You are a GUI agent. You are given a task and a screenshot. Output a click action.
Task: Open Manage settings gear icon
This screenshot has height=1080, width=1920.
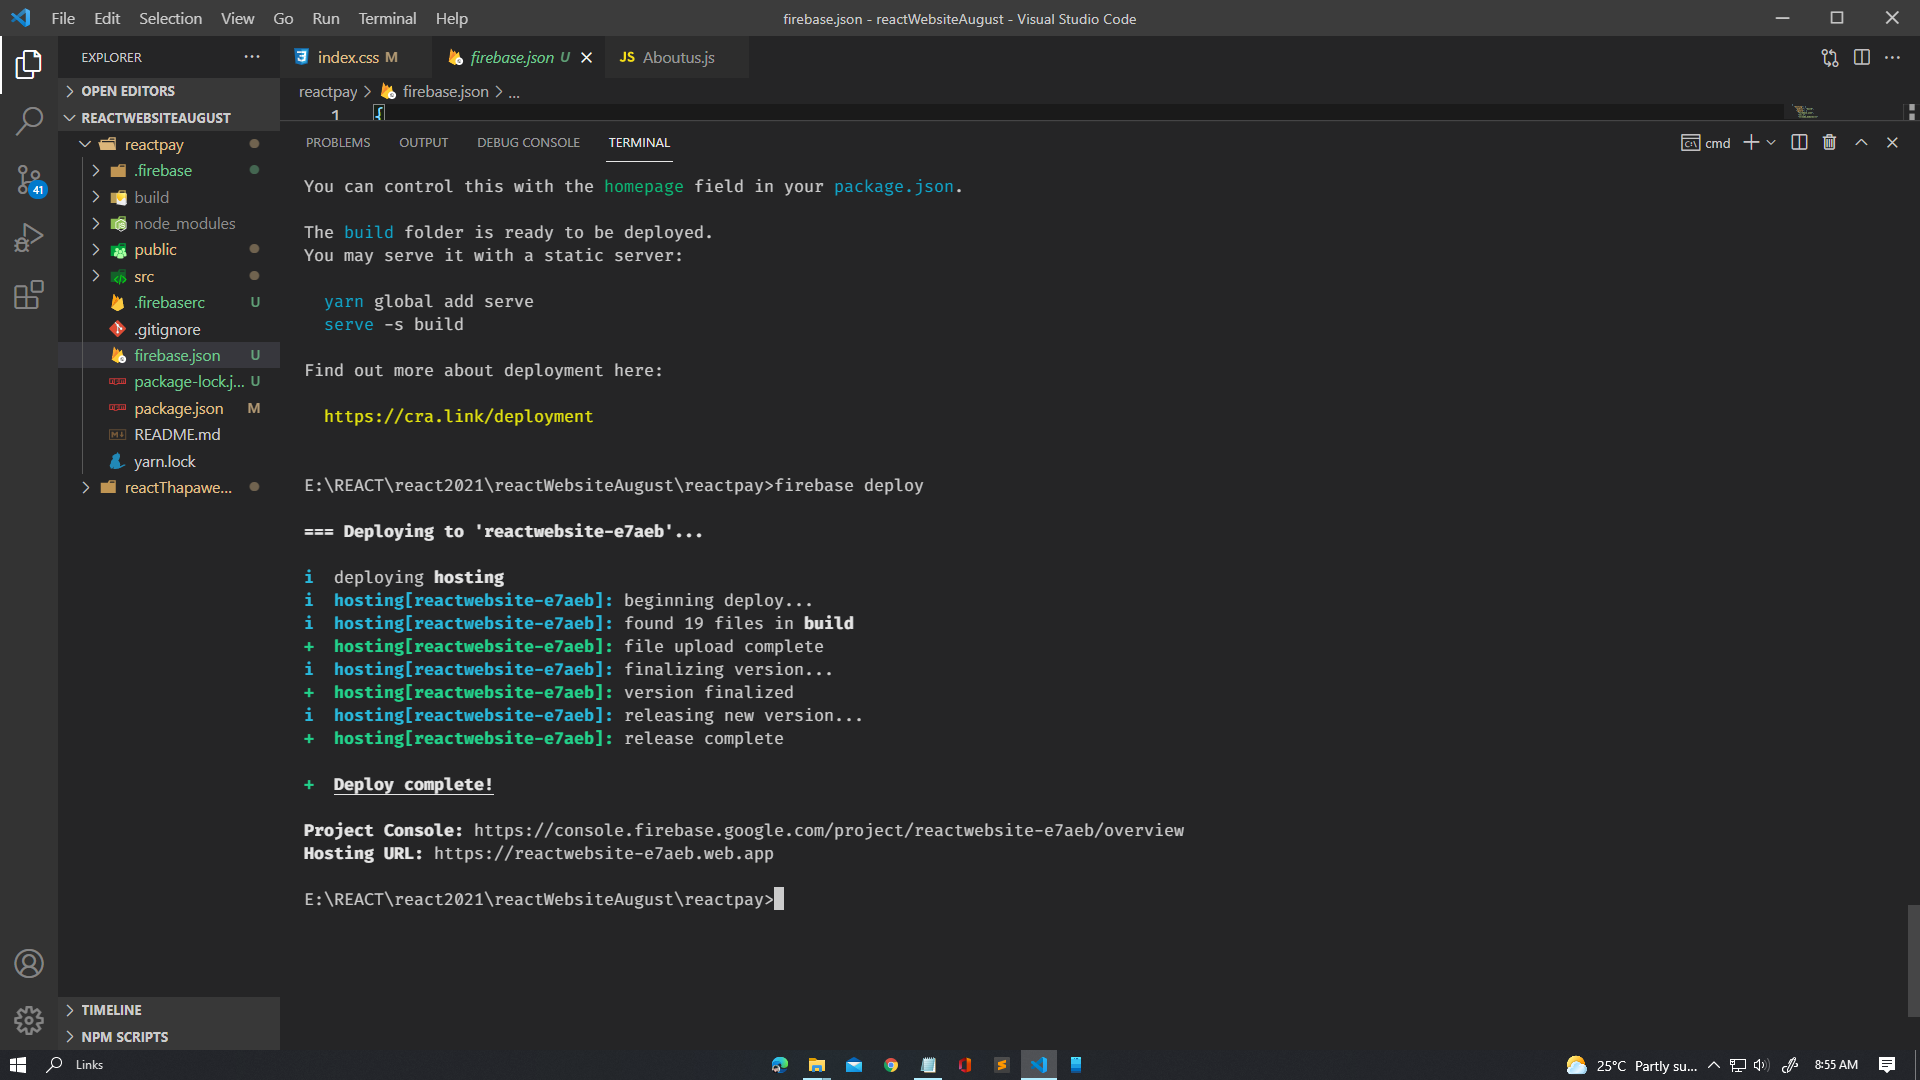point(29,1020)
